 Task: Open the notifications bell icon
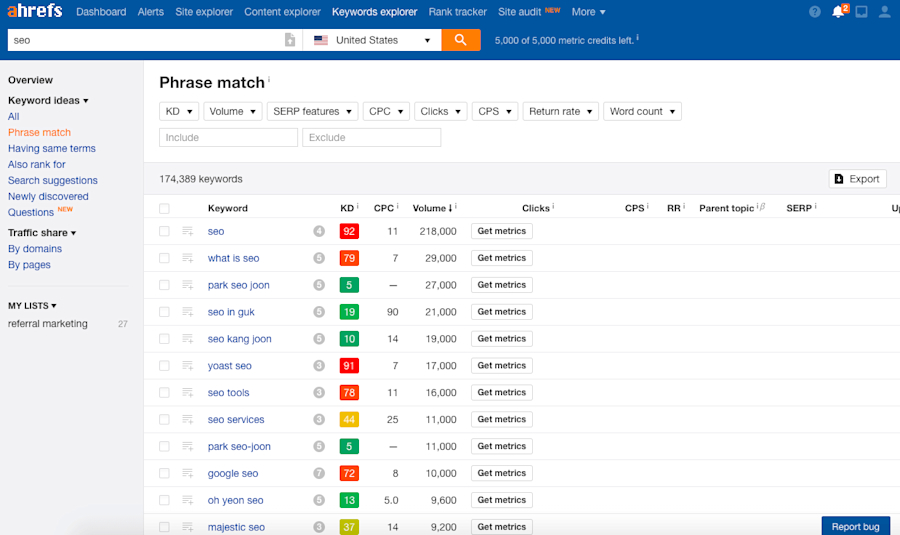click(838, 12)
